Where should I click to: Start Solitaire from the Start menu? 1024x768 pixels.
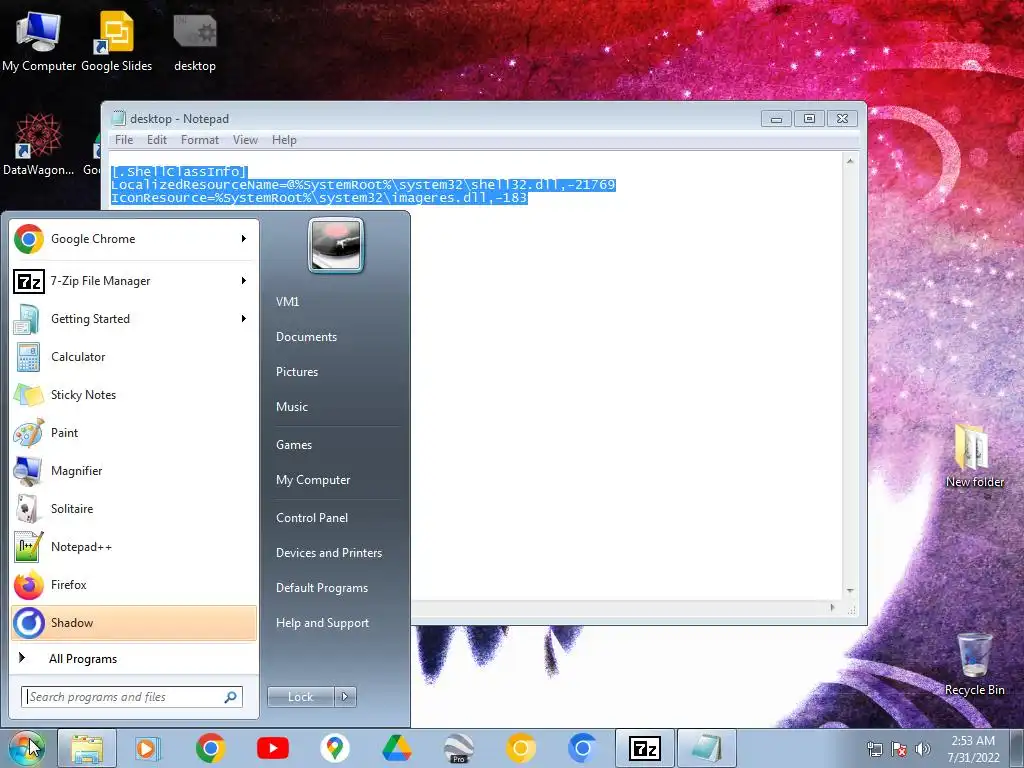[134, 509]
